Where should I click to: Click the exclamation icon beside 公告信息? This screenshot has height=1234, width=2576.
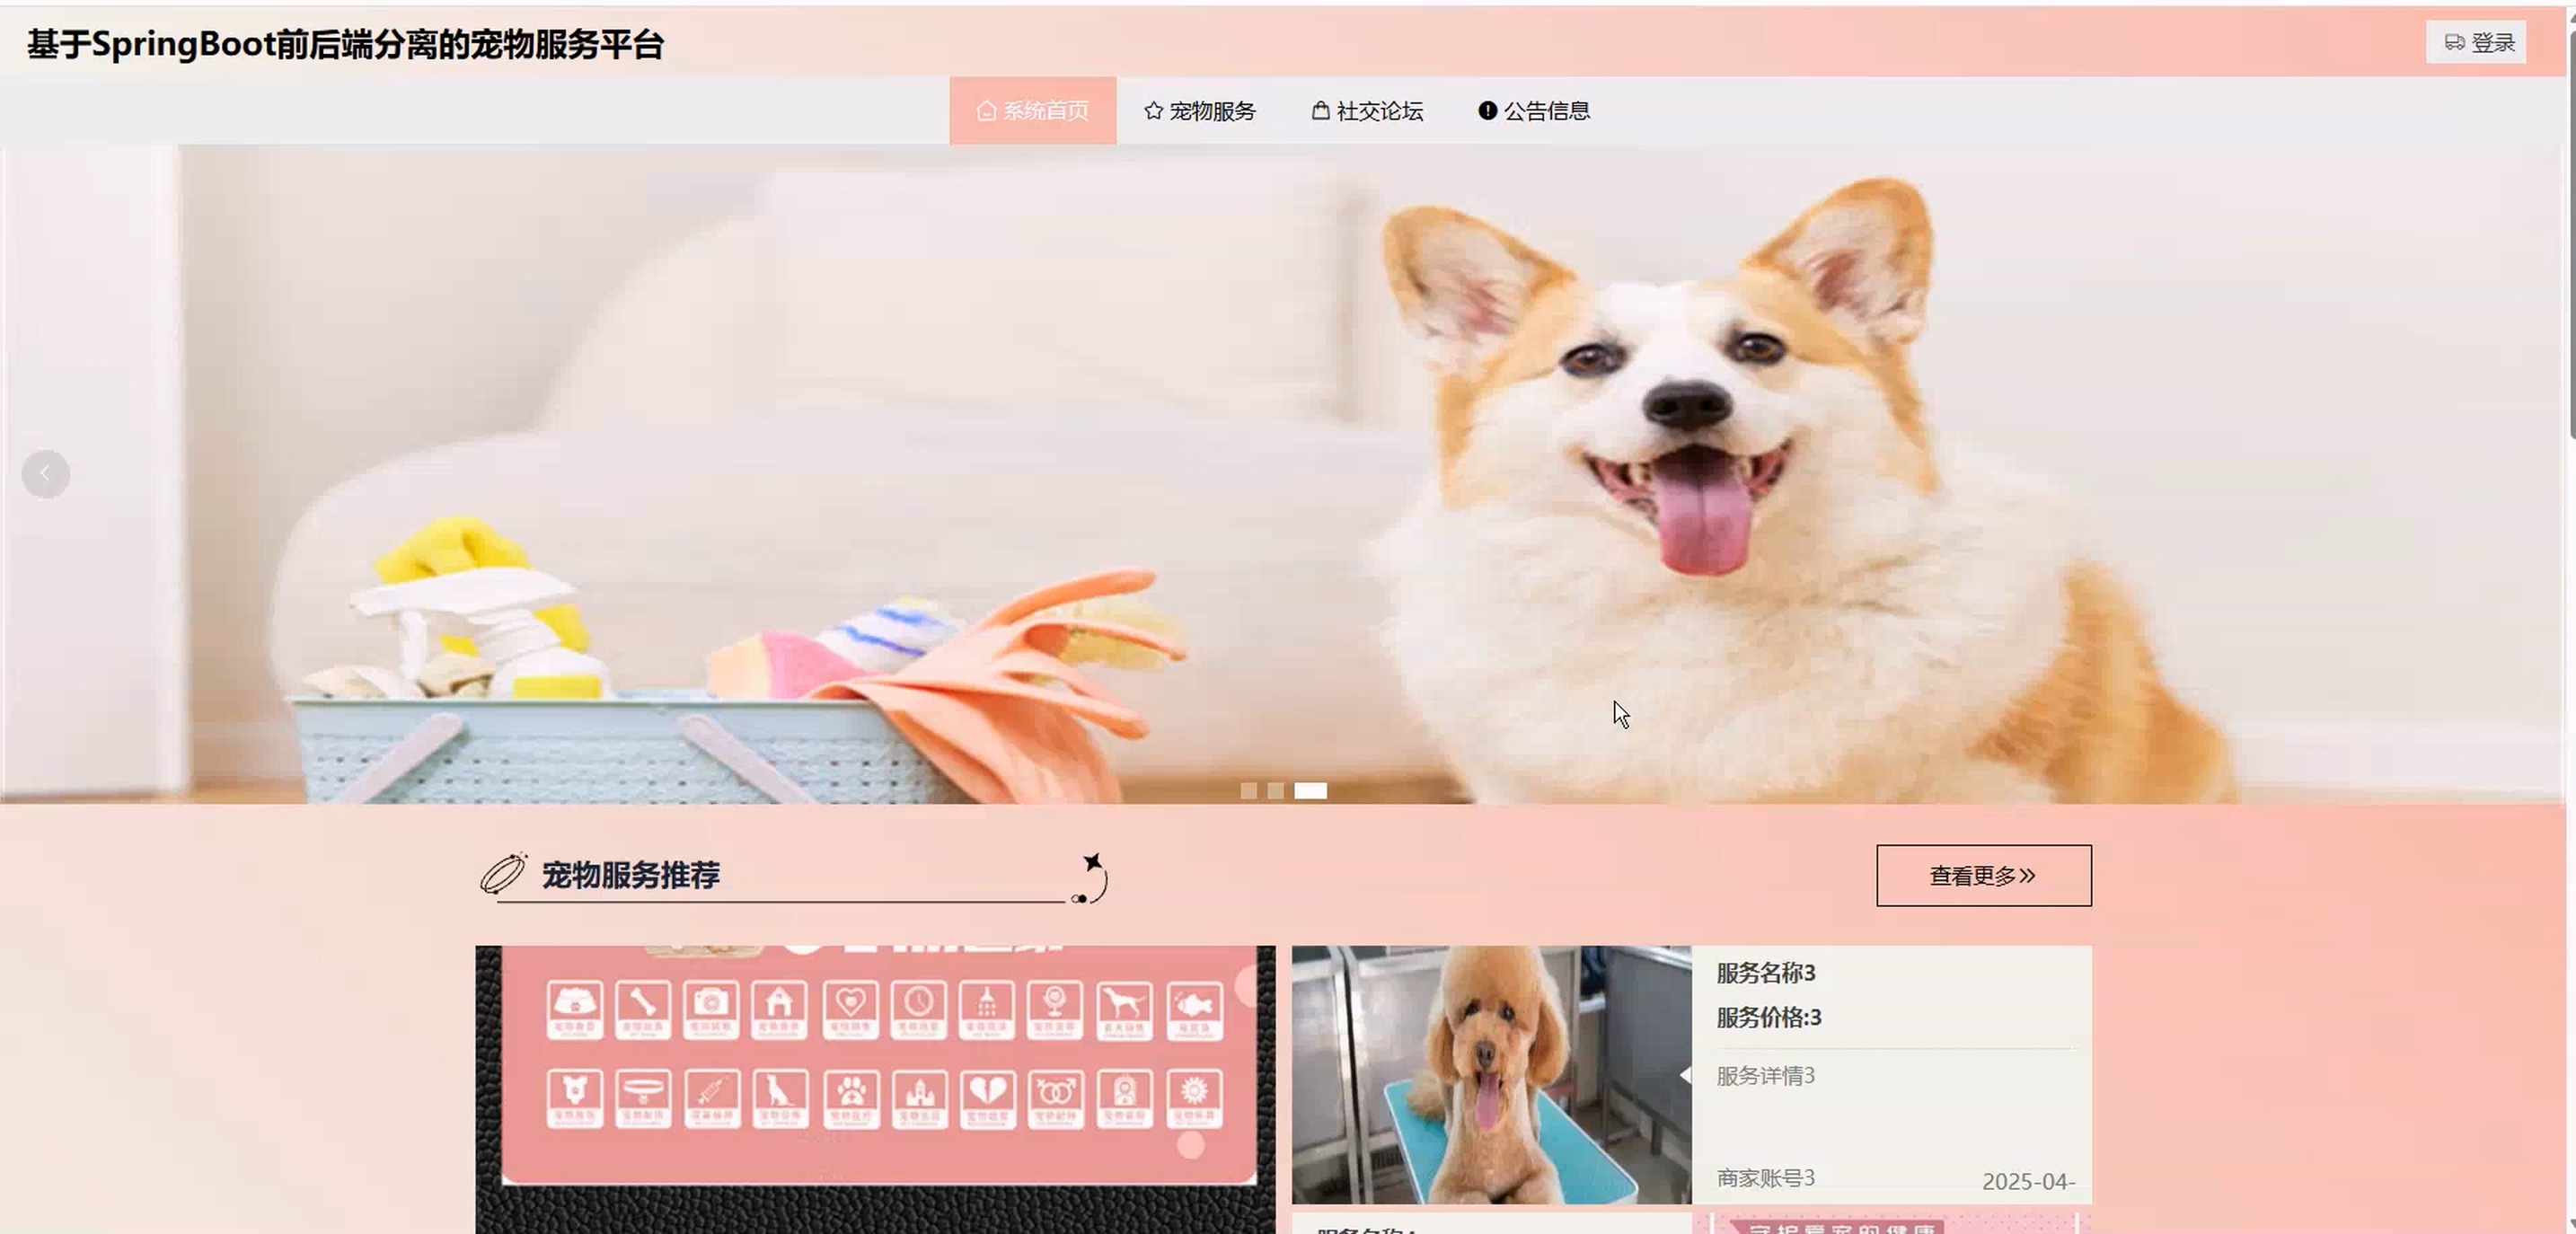pos(1487,110)
